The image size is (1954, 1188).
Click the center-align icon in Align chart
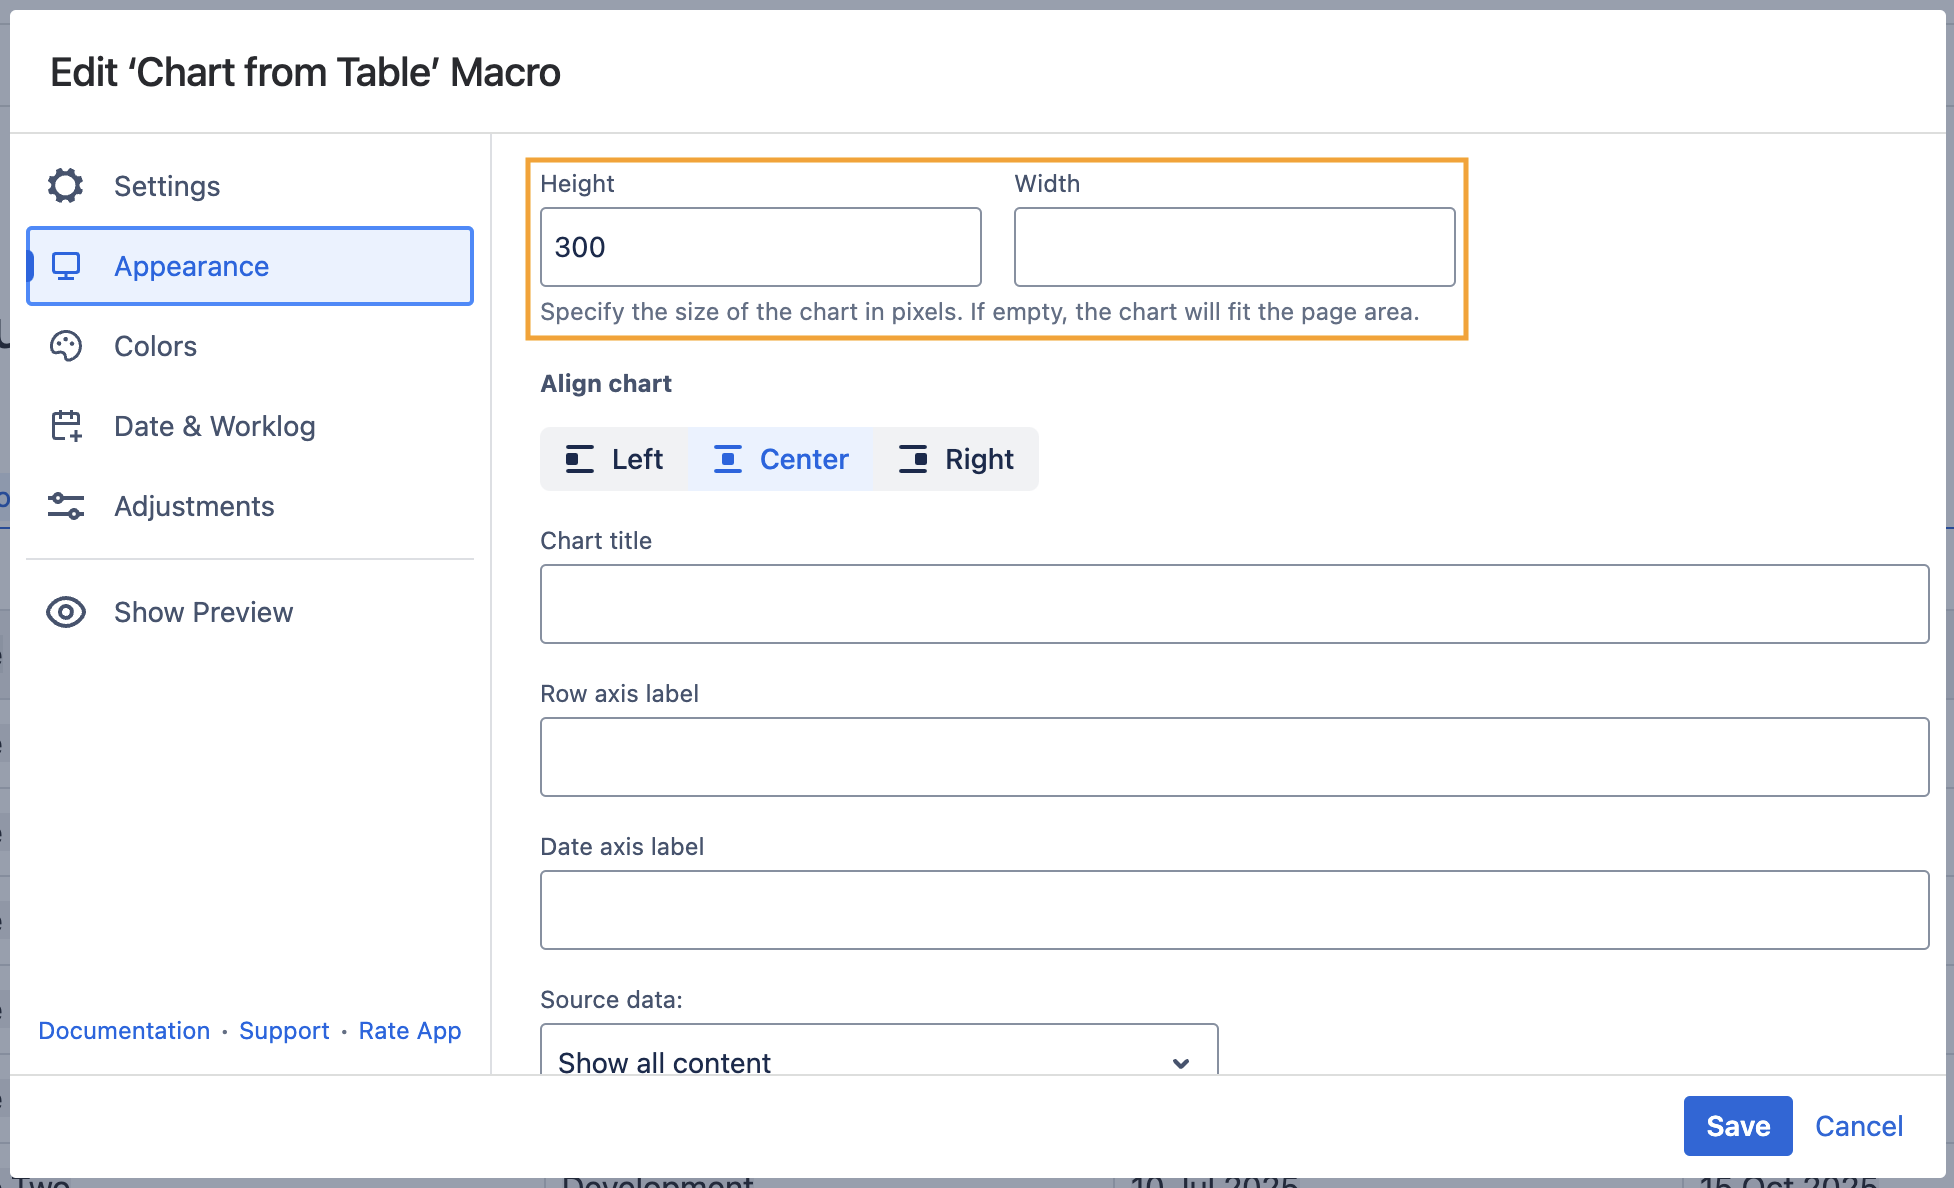click(728, 459)
